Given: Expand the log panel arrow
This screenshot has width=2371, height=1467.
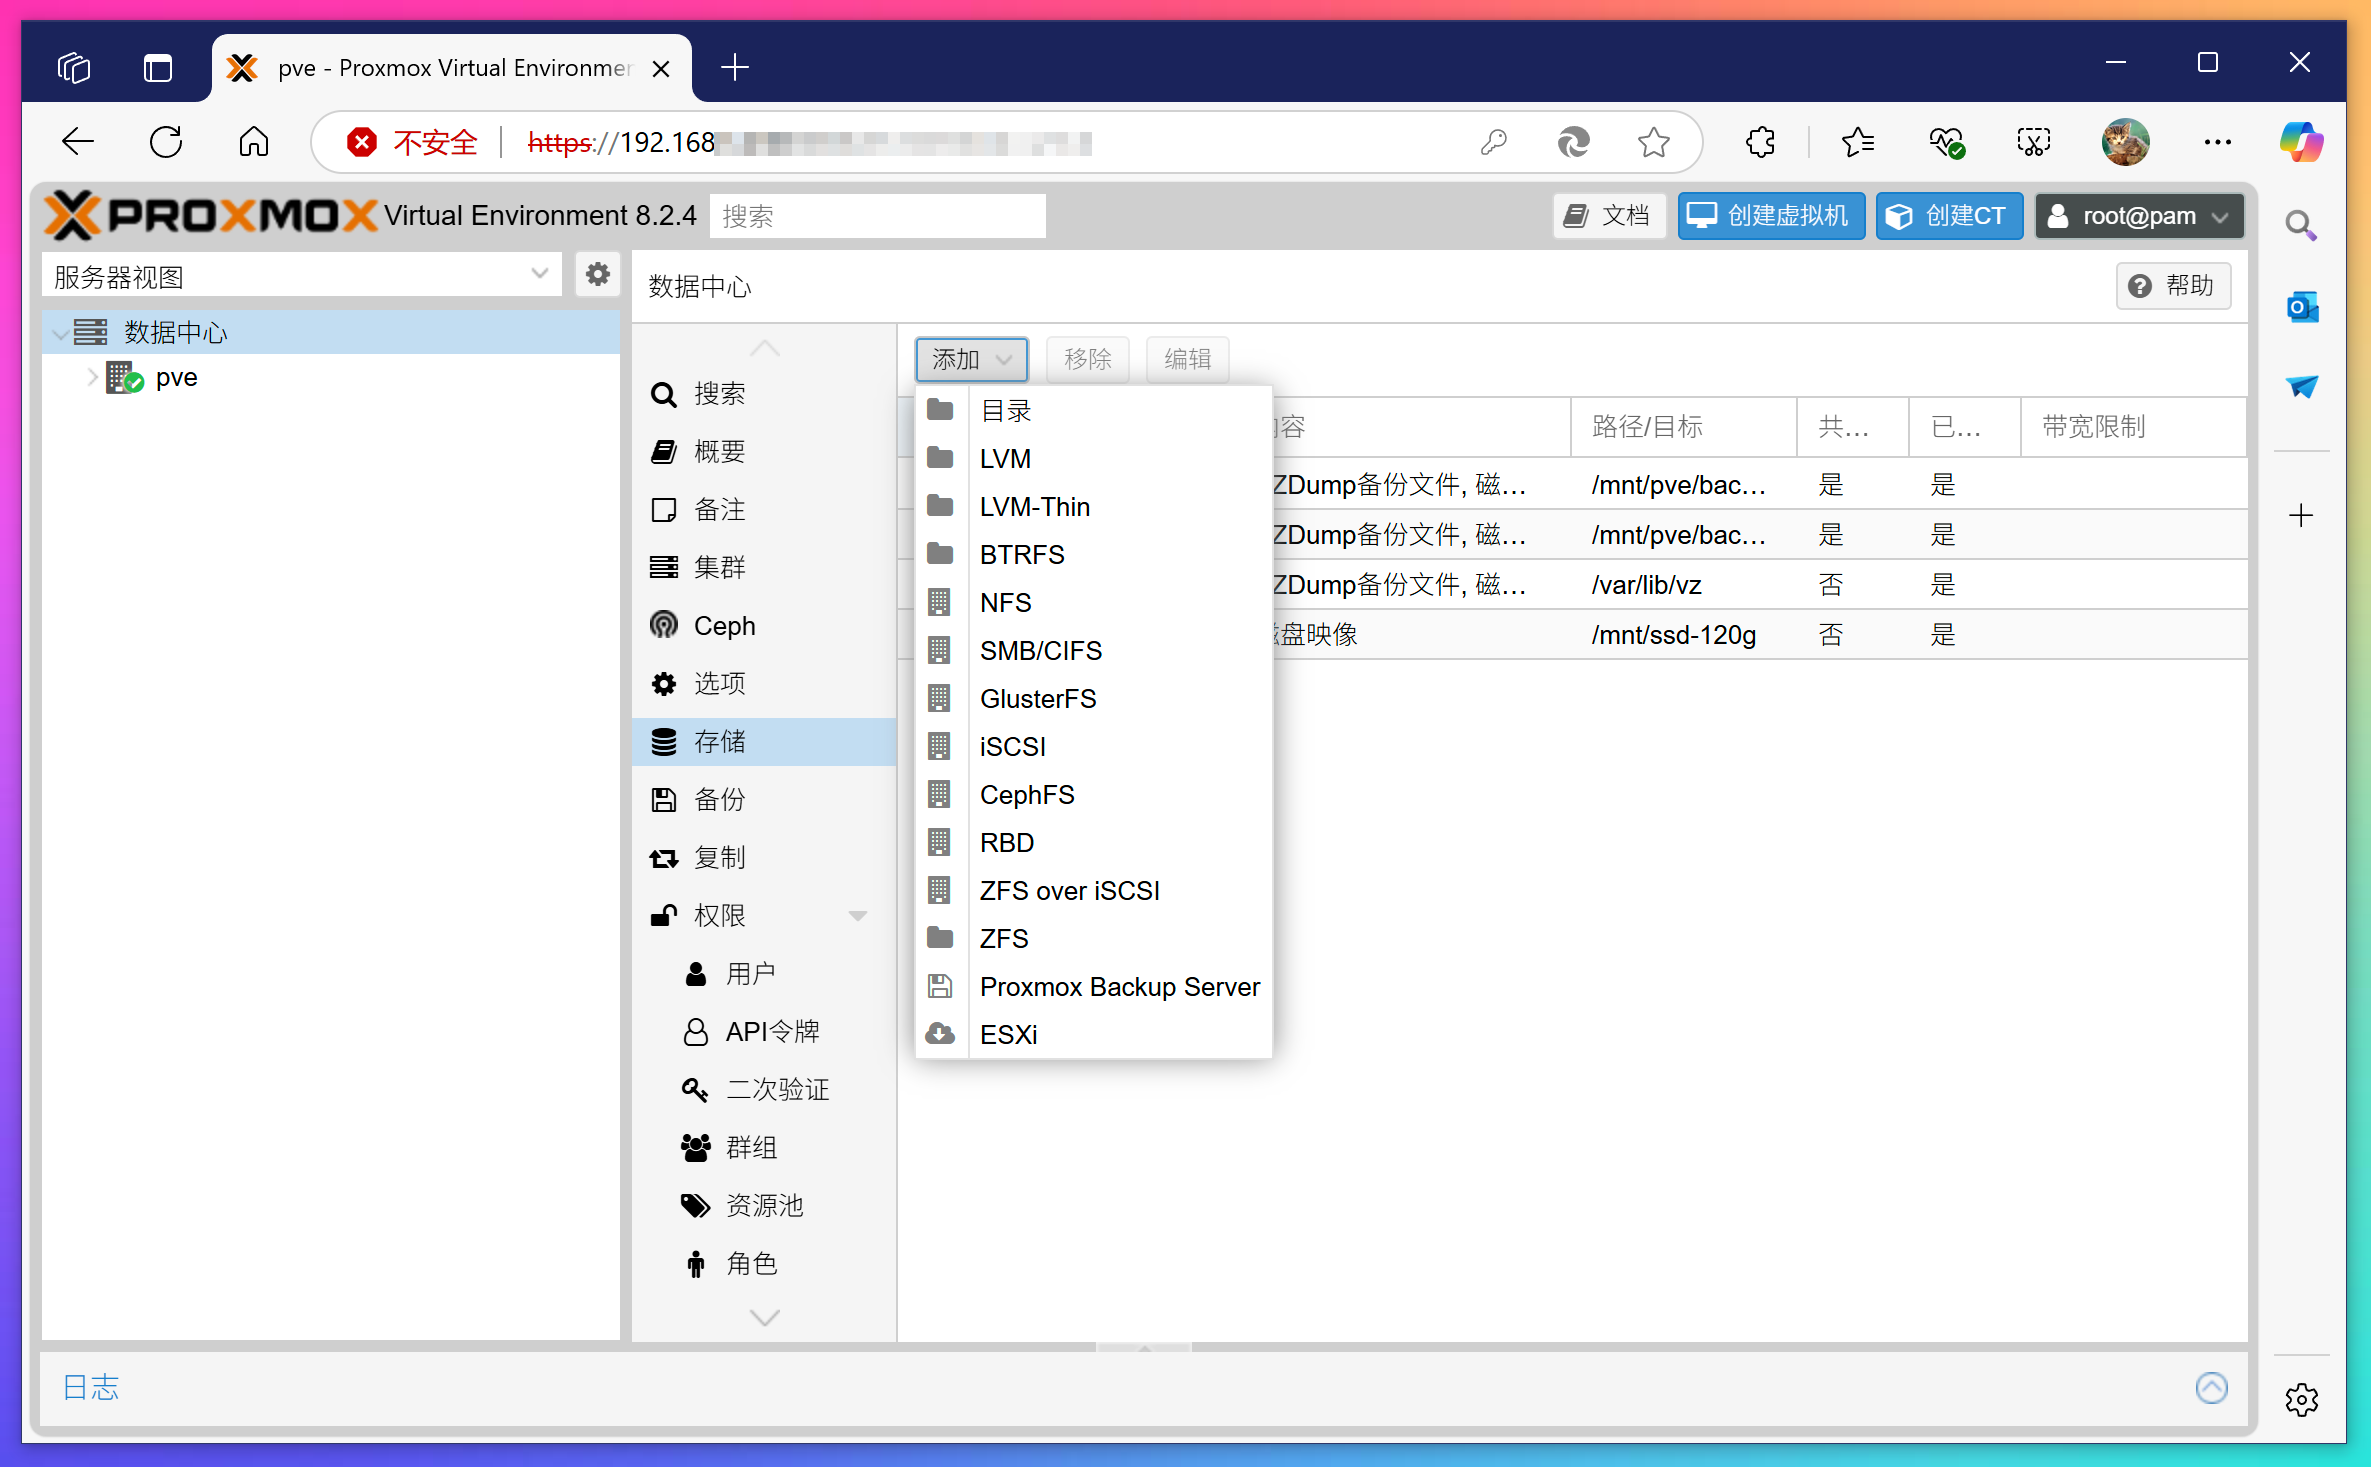Looking at the screenshot, I should point(2211,1388).
